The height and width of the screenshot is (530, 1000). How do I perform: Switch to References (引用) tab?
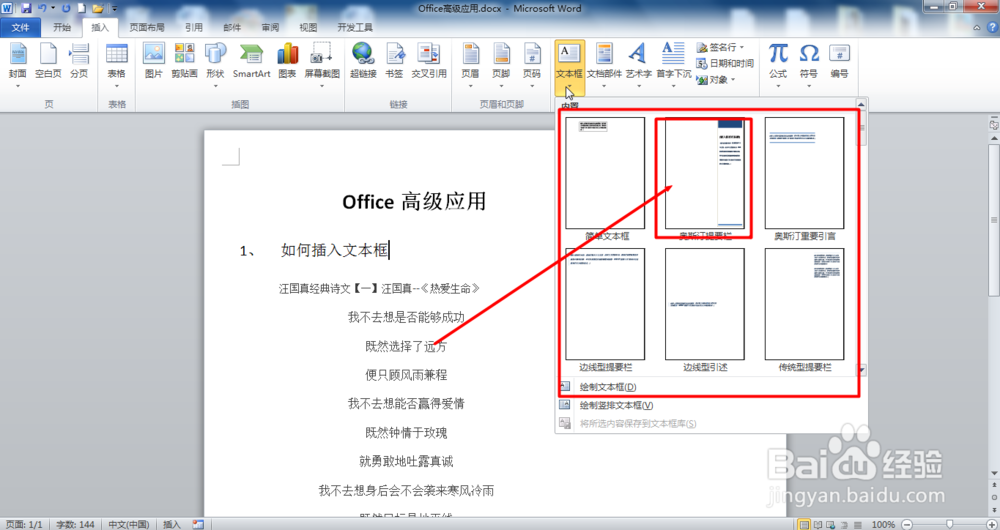(x=194, y=27)
